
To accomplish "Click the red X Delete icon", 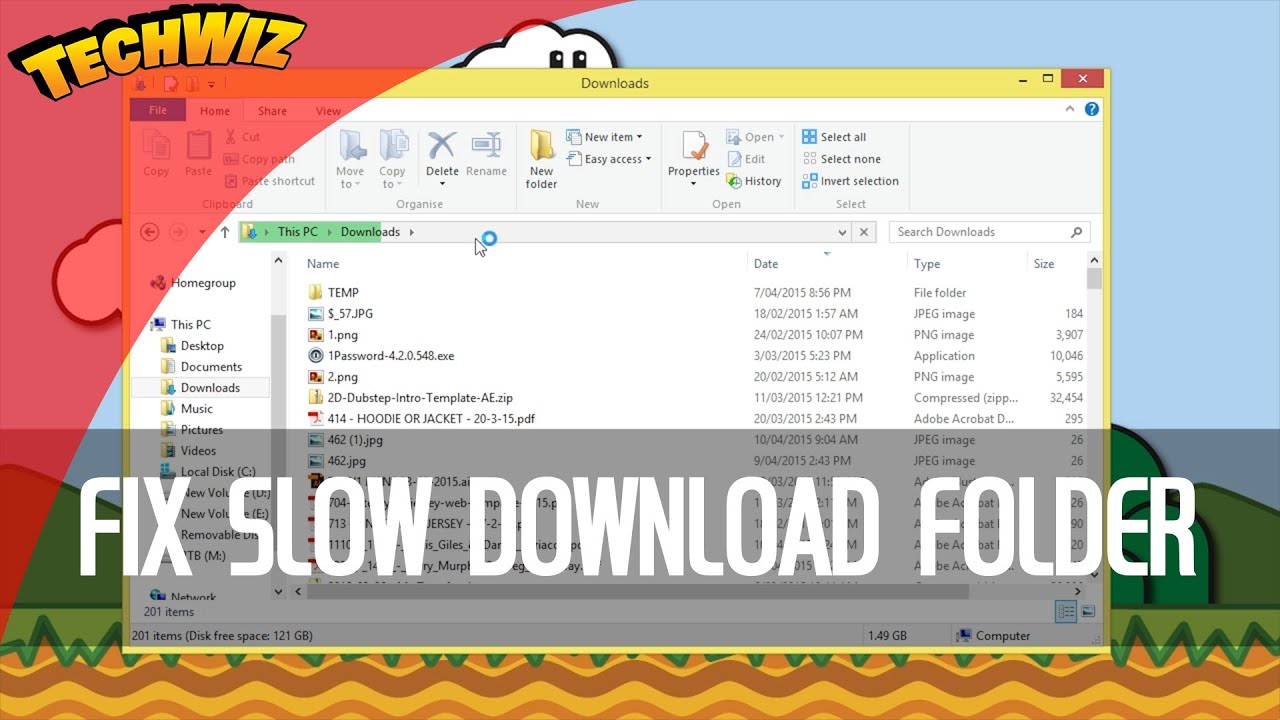I will pyautogui.click(x=442, y=145).
